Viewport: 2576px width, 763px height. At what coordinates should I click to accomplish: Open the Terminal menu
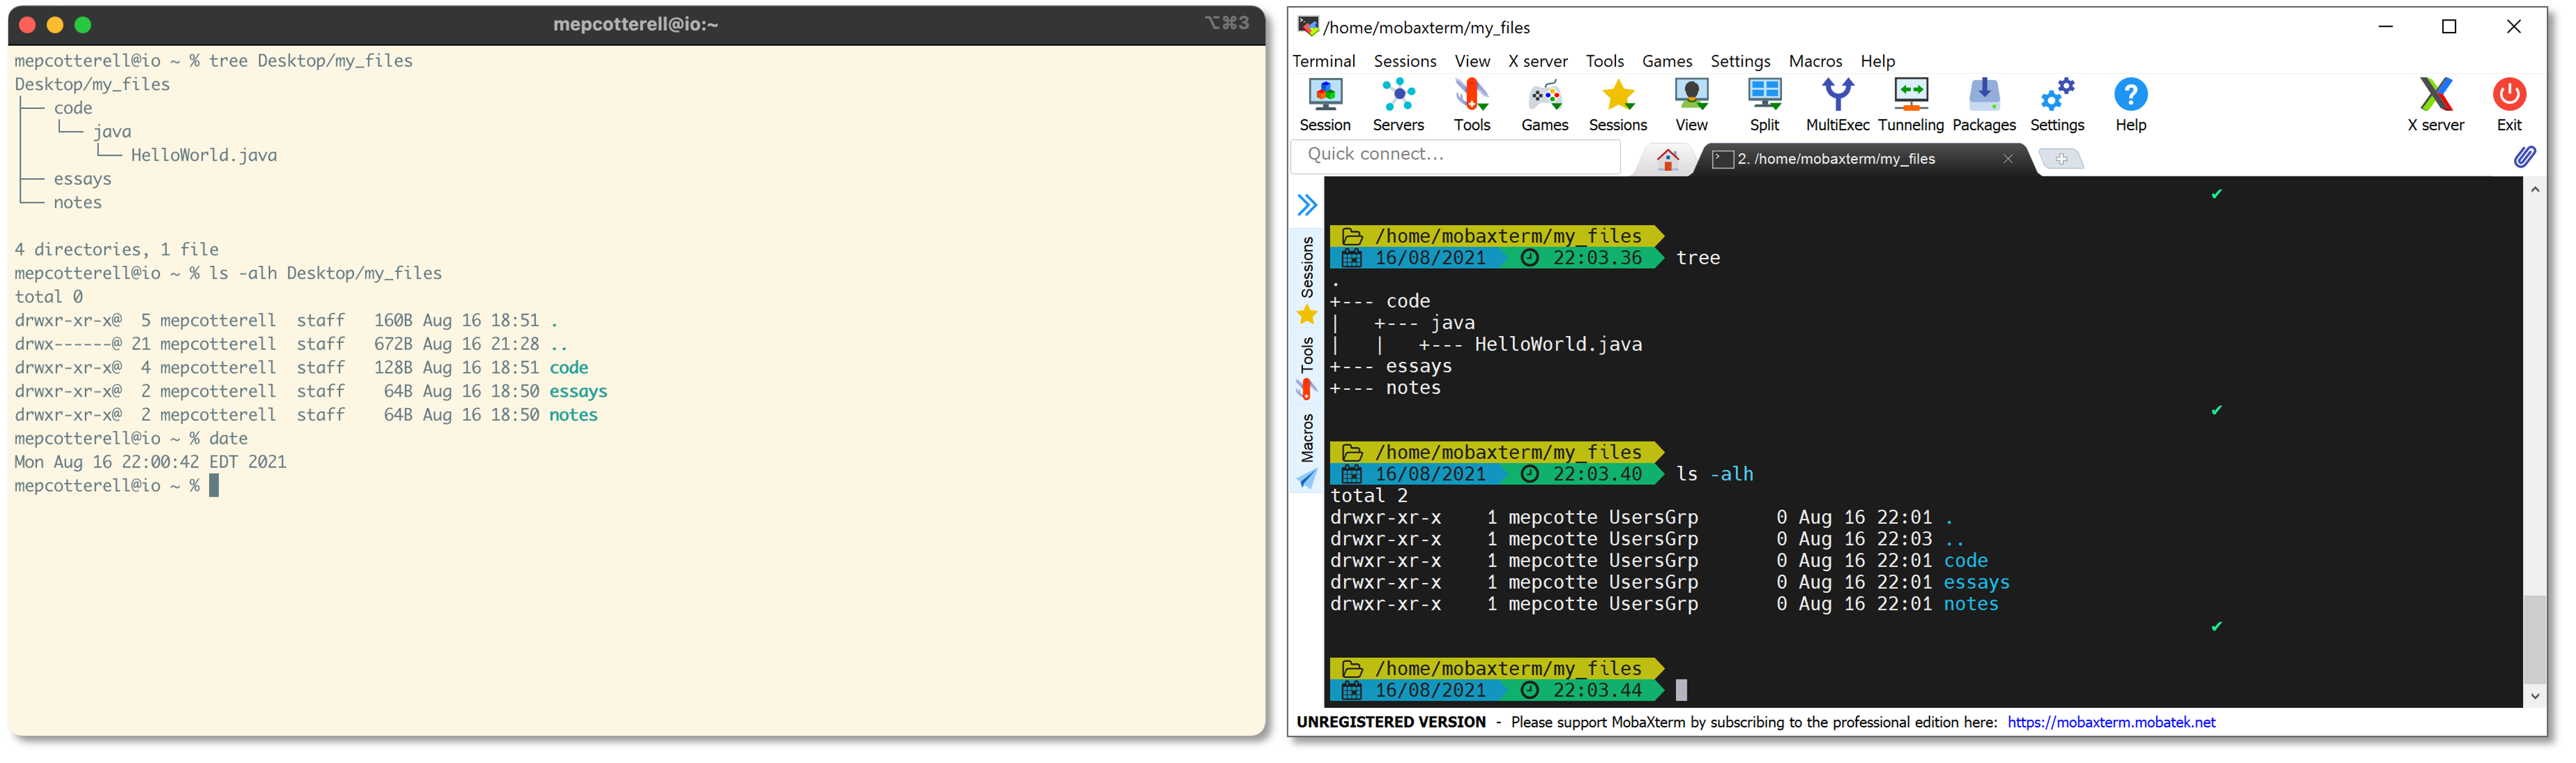(x=1323, y=61)
